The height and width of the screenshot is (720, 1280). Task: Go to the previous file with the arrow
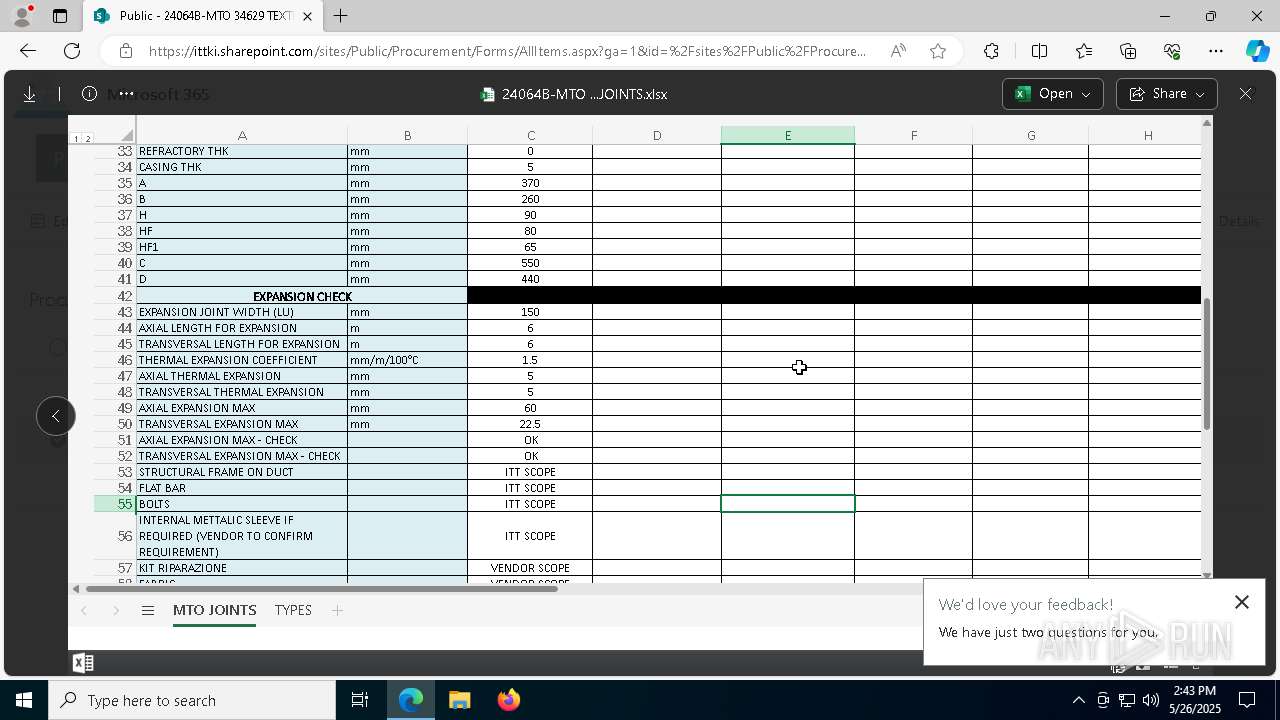point(56,416)
